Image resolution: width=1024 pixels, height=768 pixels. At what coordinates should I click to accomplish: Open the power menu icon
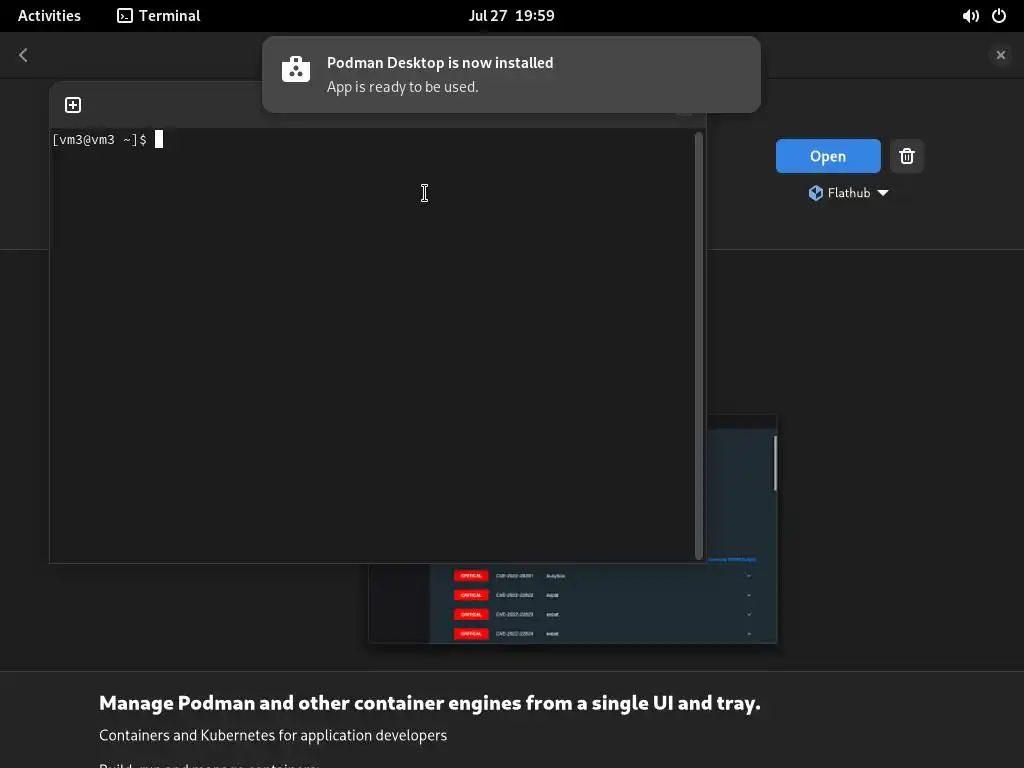(x=999, y=16)
